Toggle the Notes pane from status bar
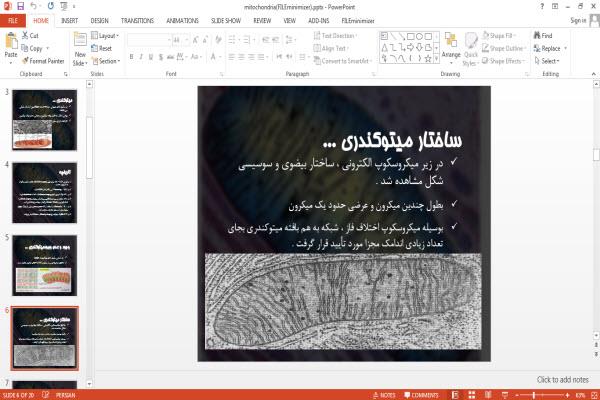The image size is (600, 400). pyautogui.click(x=384, y=395)
